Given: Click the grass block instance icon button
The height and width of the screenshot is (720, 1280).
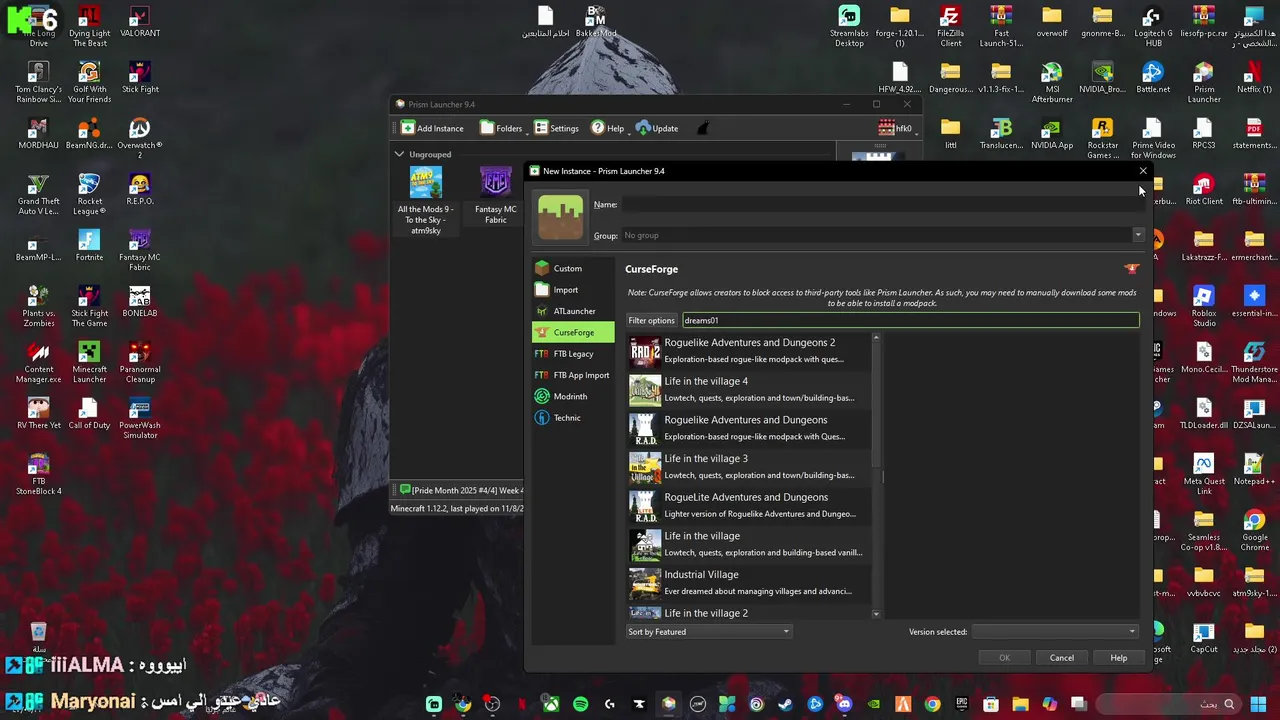Looking at the screenshot, I should pyautogui.click(x=560, y=219).
